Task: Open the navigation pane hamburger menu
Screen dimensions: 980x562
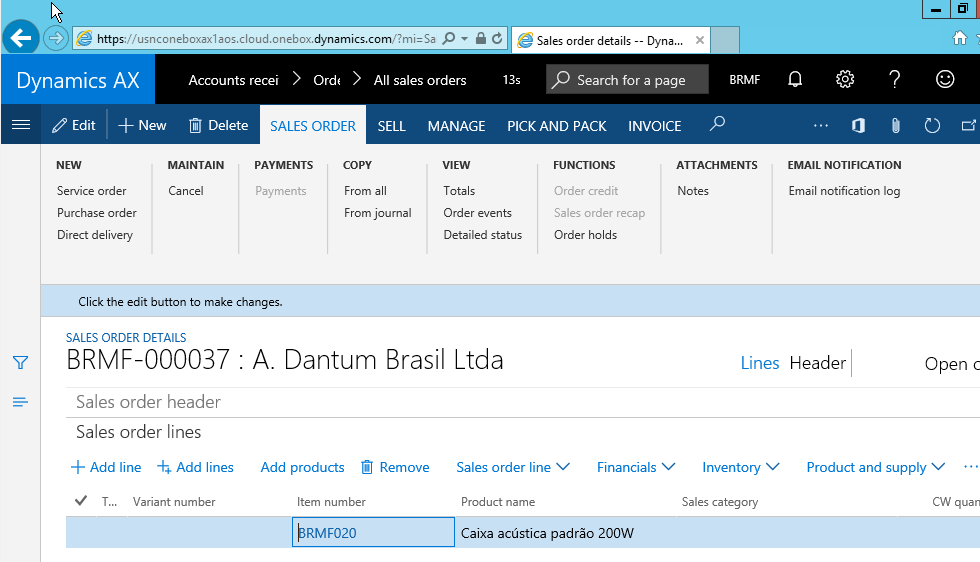Action: click(x=21, y=125)
